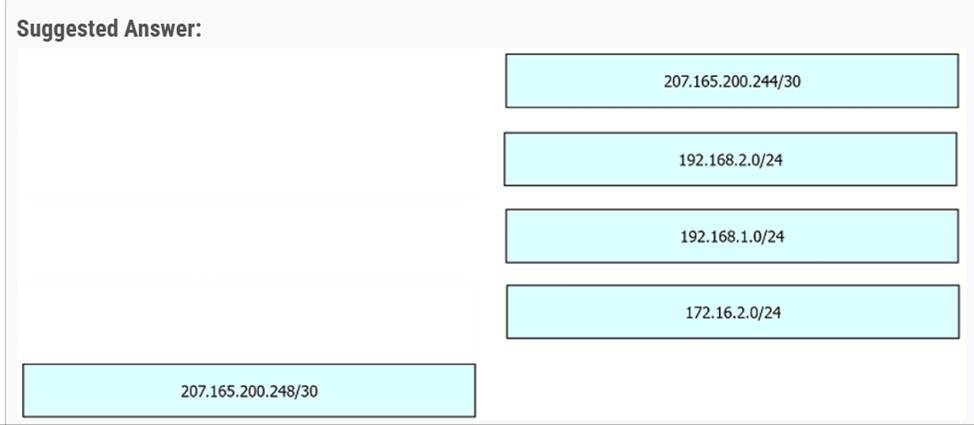Select the 207.165.200.244/30 answer box
The width and height of the screenshot is (974, 425).
(x=732, y=81)
